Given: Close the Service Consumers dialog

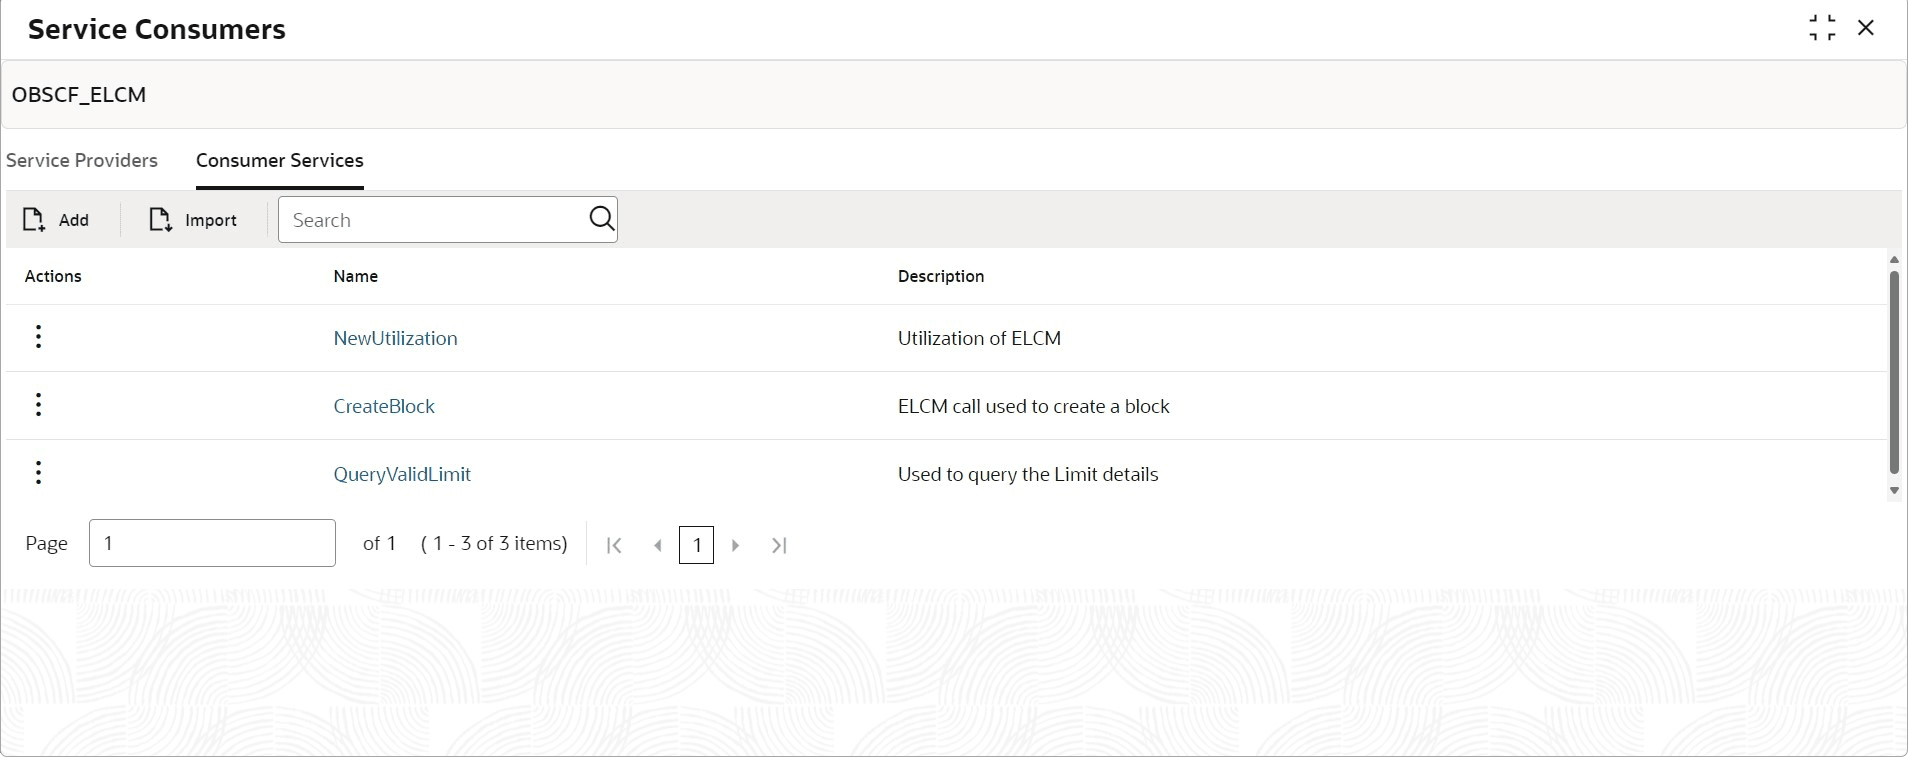Looking at the screenshot, I should (x=1866, y=28).
